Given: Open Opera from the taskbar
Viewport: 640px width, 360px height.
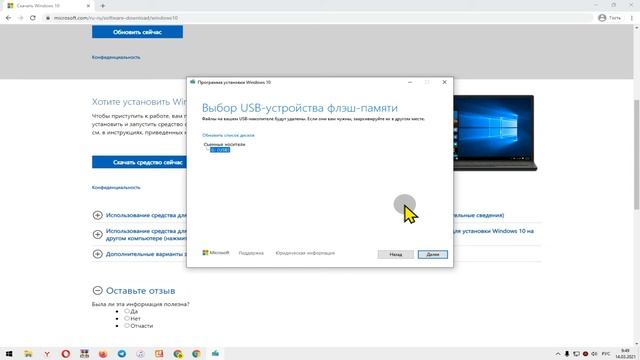Looking at the screenshot, I should point(66,354).
